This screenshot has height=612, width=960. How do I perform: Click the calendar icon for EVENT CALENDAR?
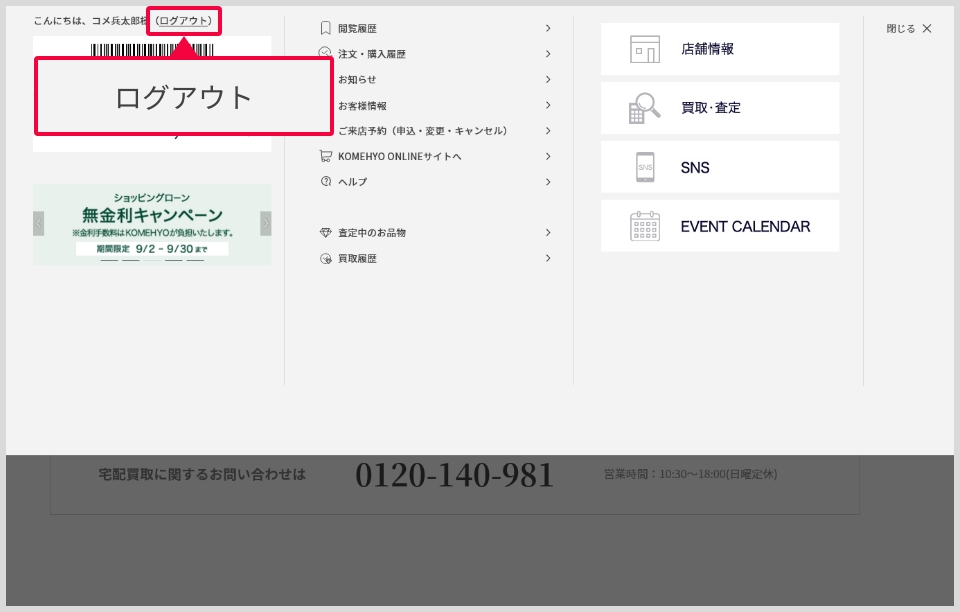coord(645,226)
